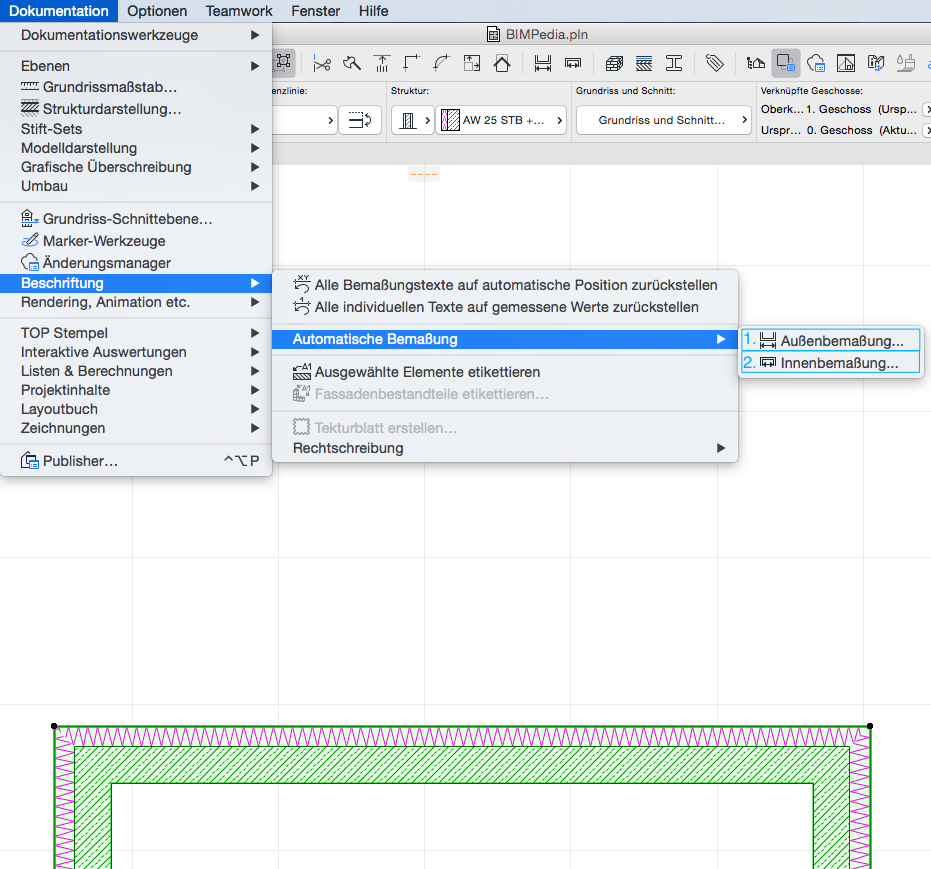
Task: Click Ausgewählte Elemente etikettieren
Action: [427, 372]
